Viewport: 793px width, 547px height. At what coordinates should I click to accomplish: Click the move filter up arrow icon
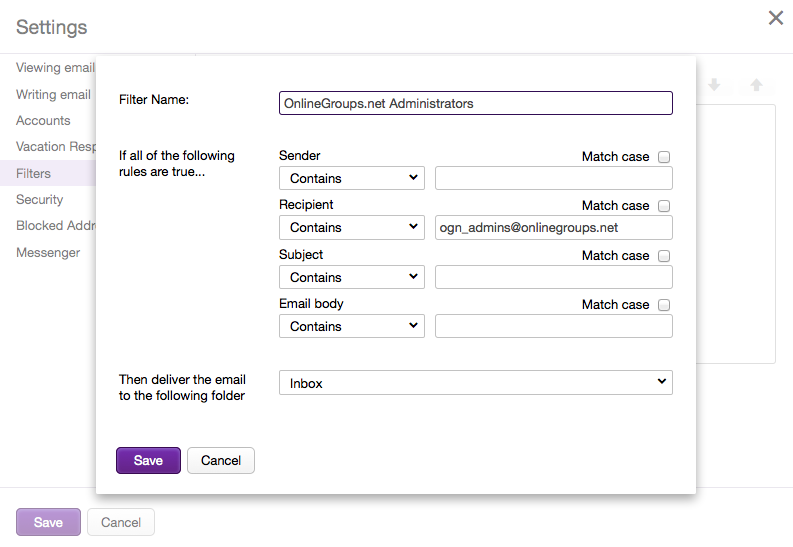(756, 86)
